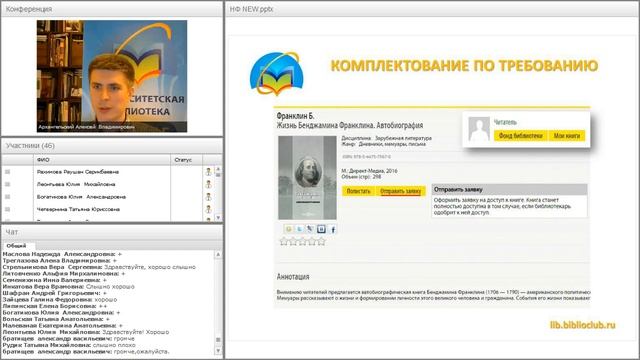Toggle square marker beside Богатикова Юлия Александровна
The image size is (640, 360).
tap(7, 197)
